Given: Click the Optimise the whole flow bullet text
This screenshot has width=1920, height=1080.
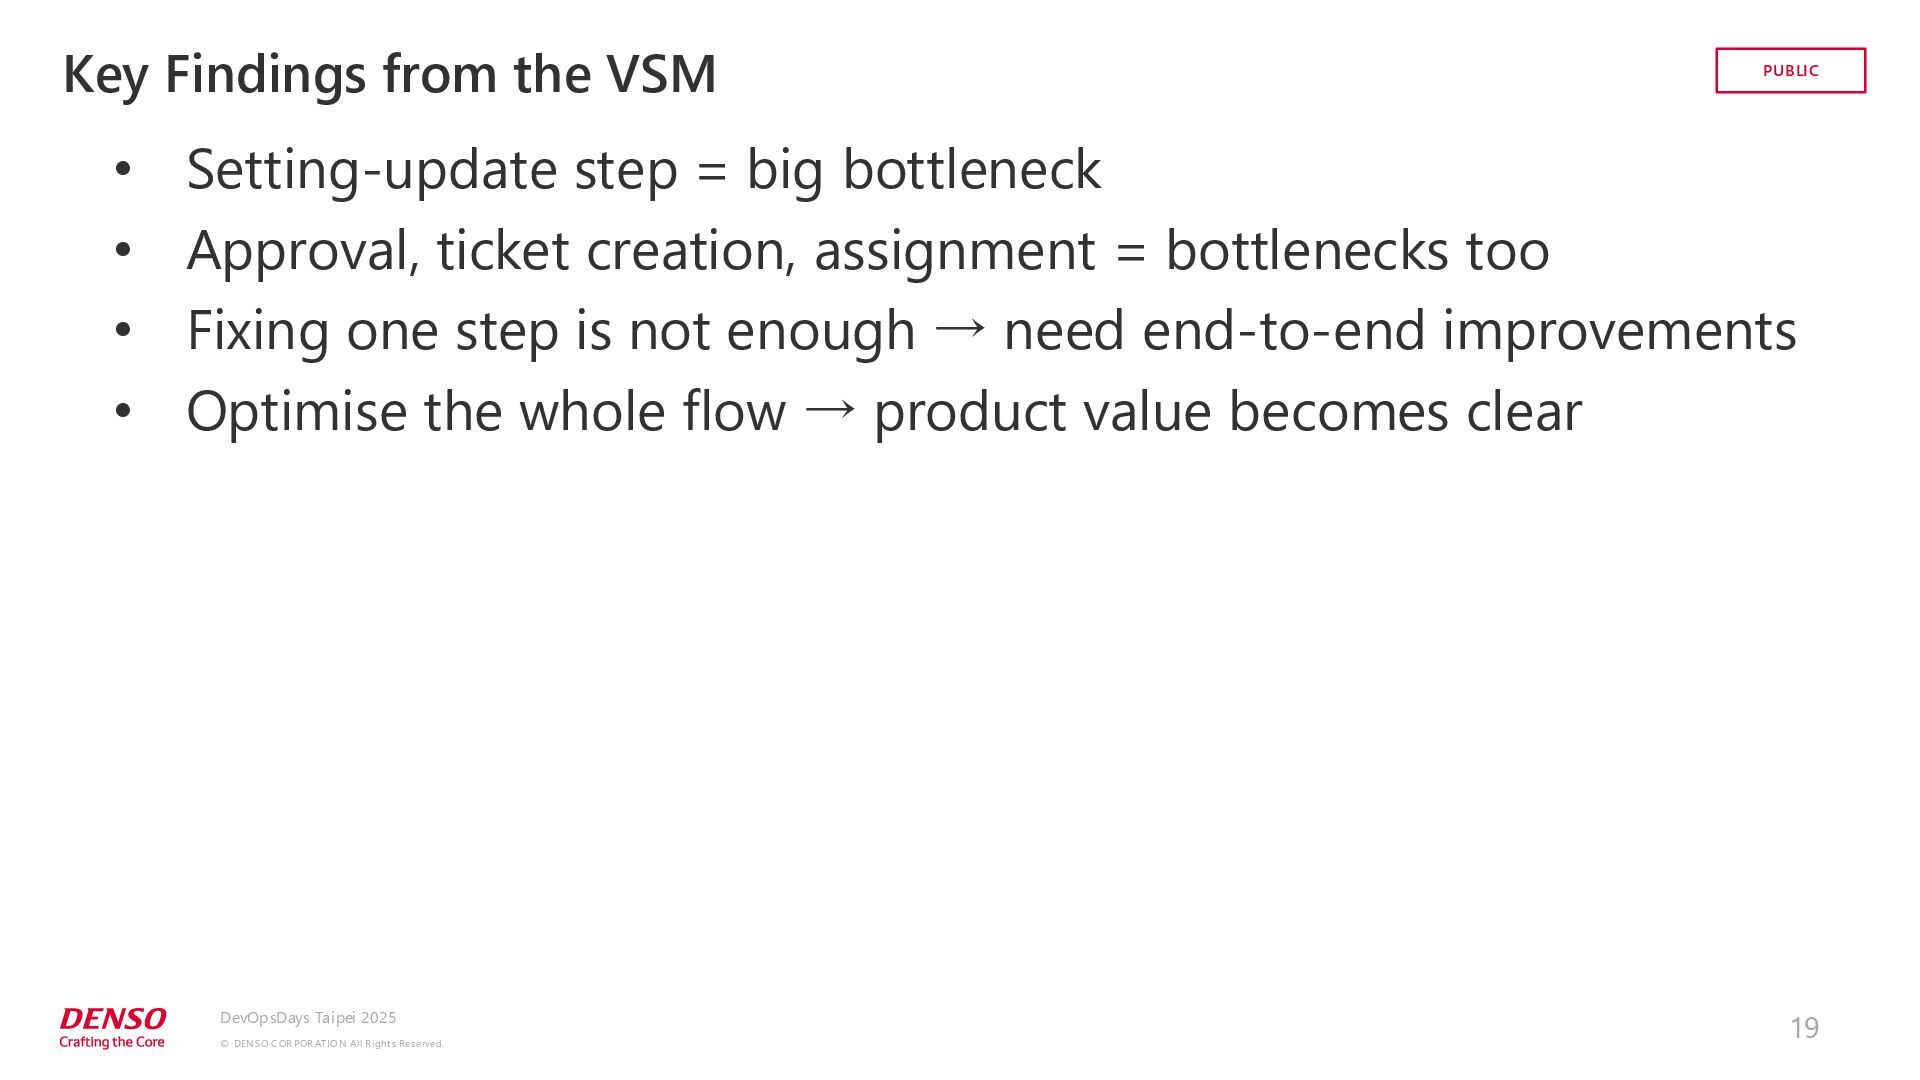Looking at the screenshot, I should coord(884,412).
